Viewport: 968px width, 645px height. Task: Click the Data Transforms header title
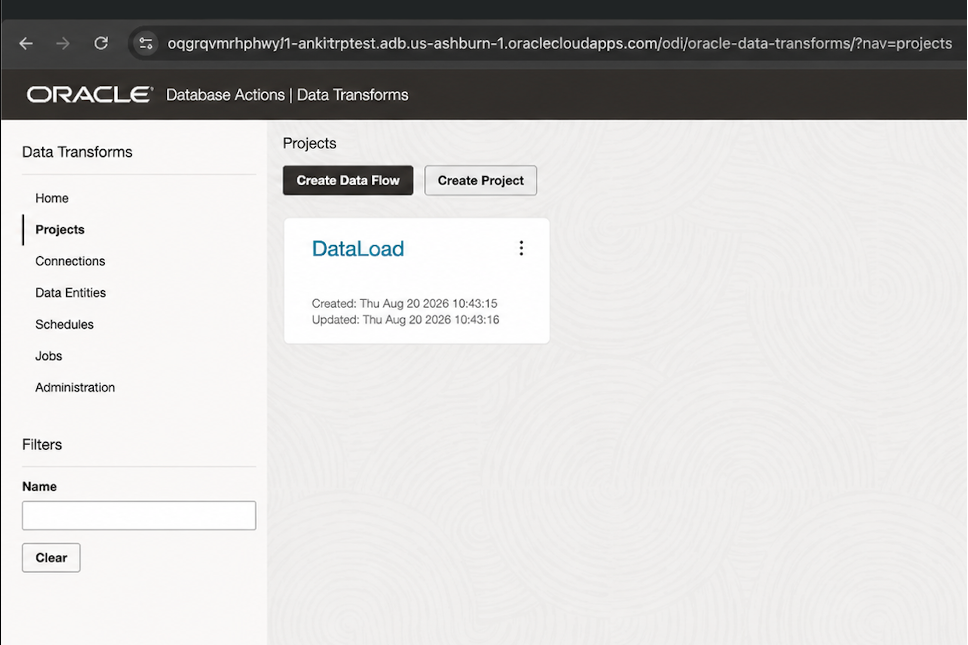(353, 95)
